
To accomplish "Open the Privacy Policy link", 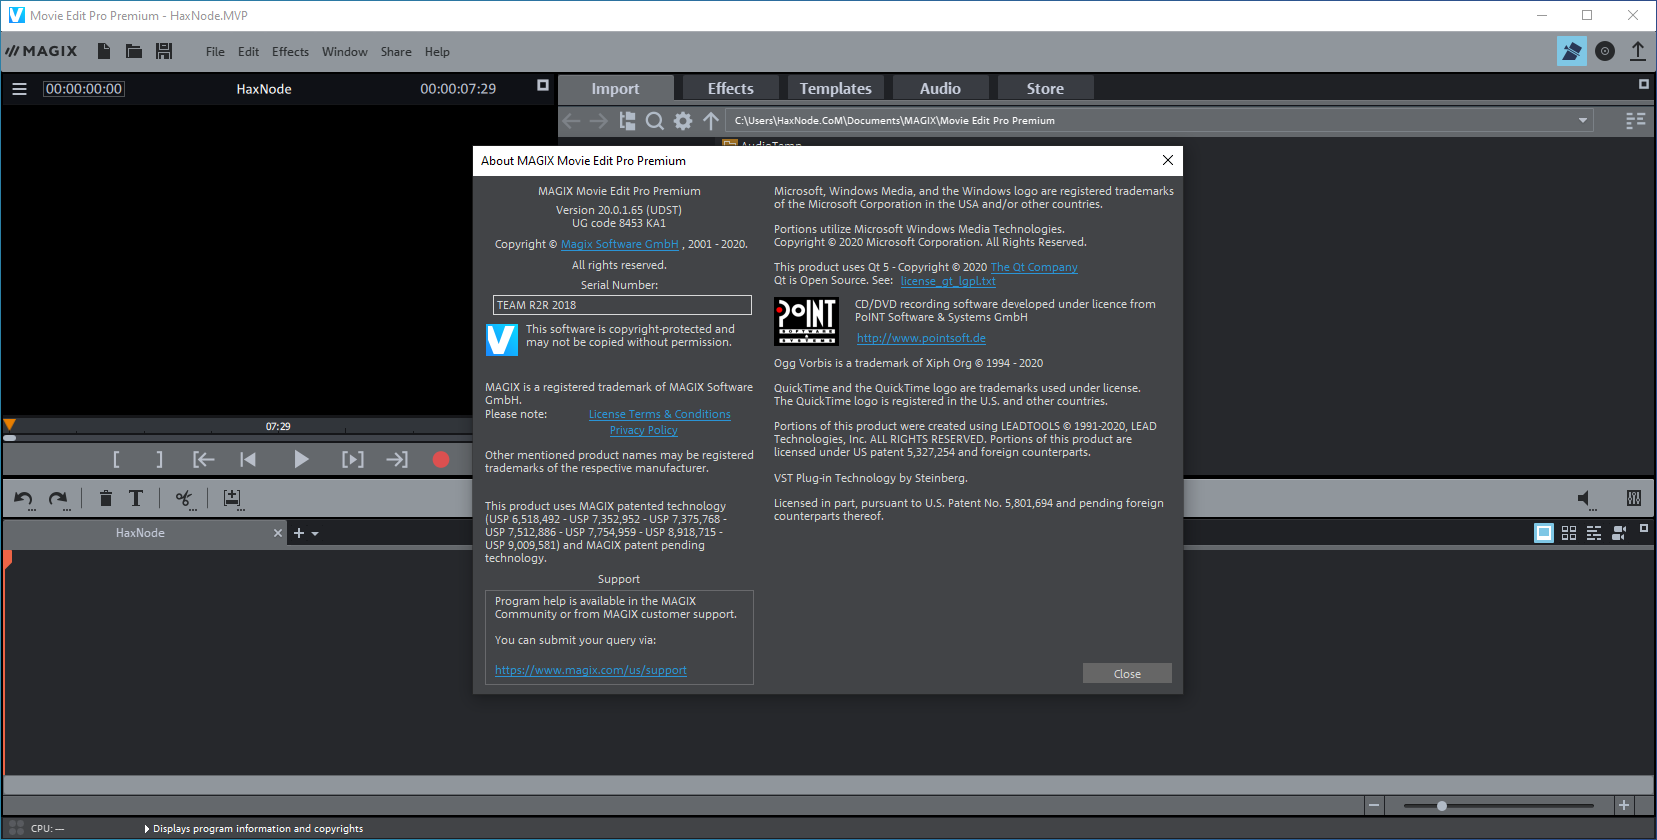I will click(x=643, y=430).
